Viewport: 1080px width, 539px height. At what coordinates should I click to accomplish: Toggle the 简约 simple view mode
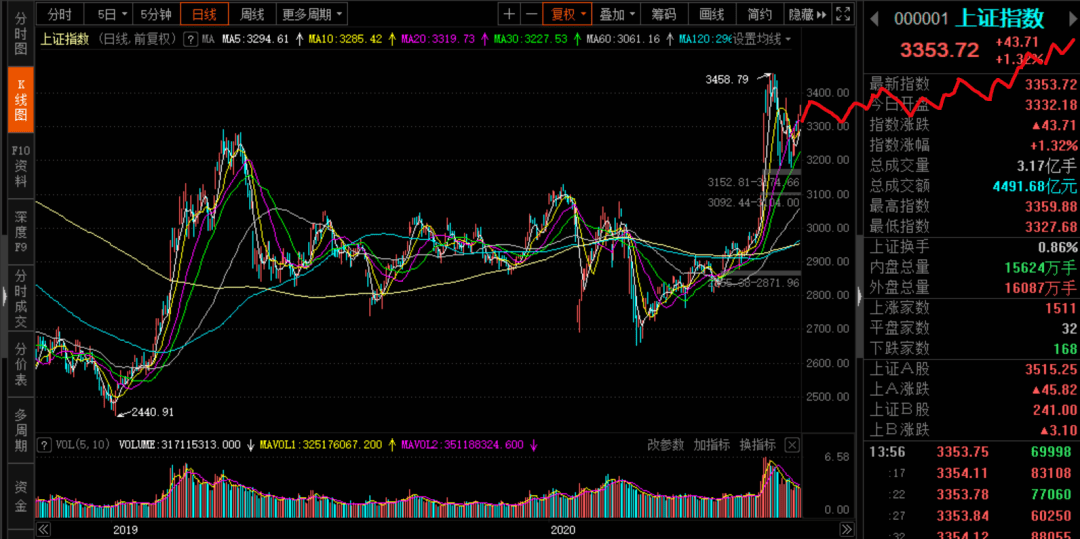pos(759,14)
